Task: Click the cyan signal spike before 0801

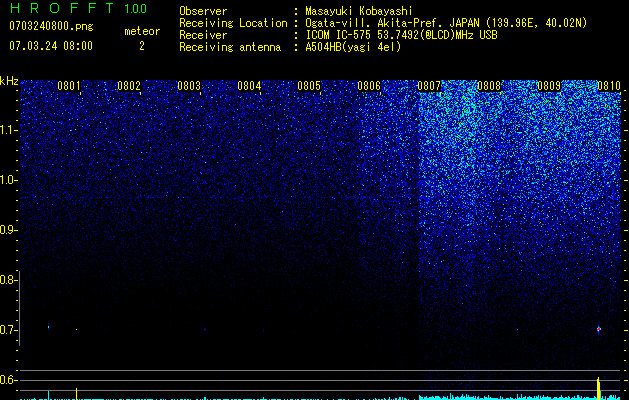Action: pyautogui.click(x=49, y=395)
